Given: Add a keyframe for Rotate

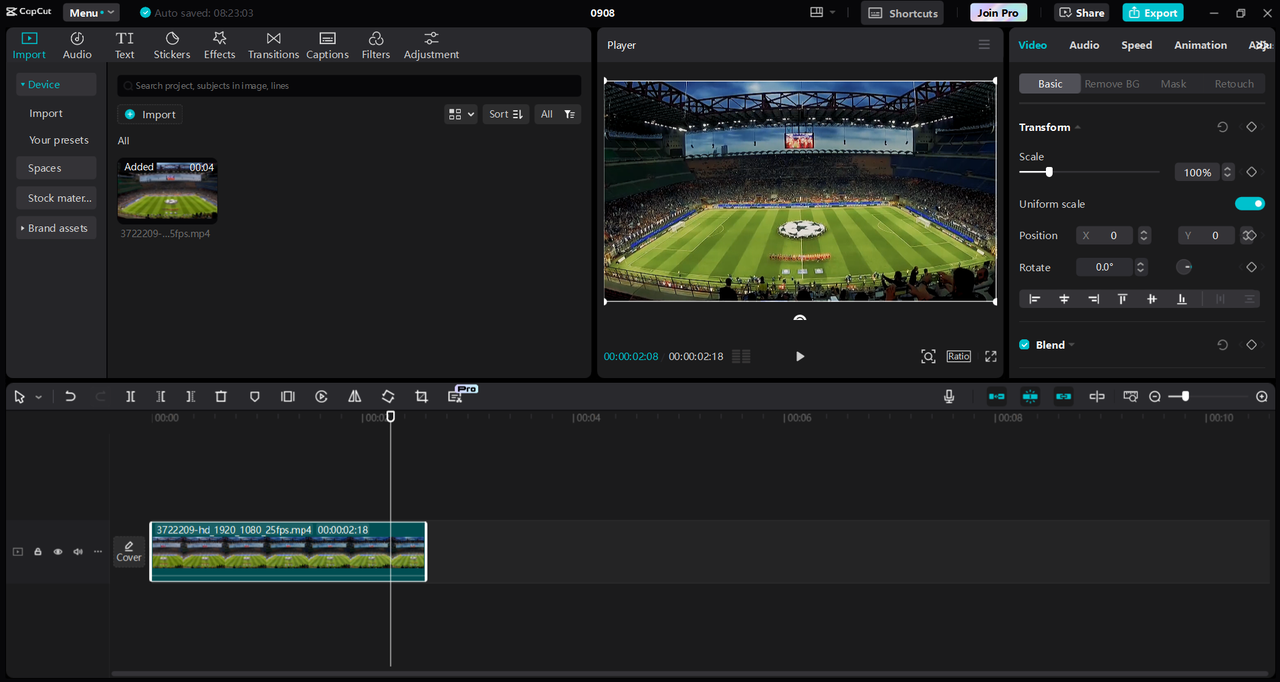Looking at the screenshot, I should click(x=1251, y=267).
